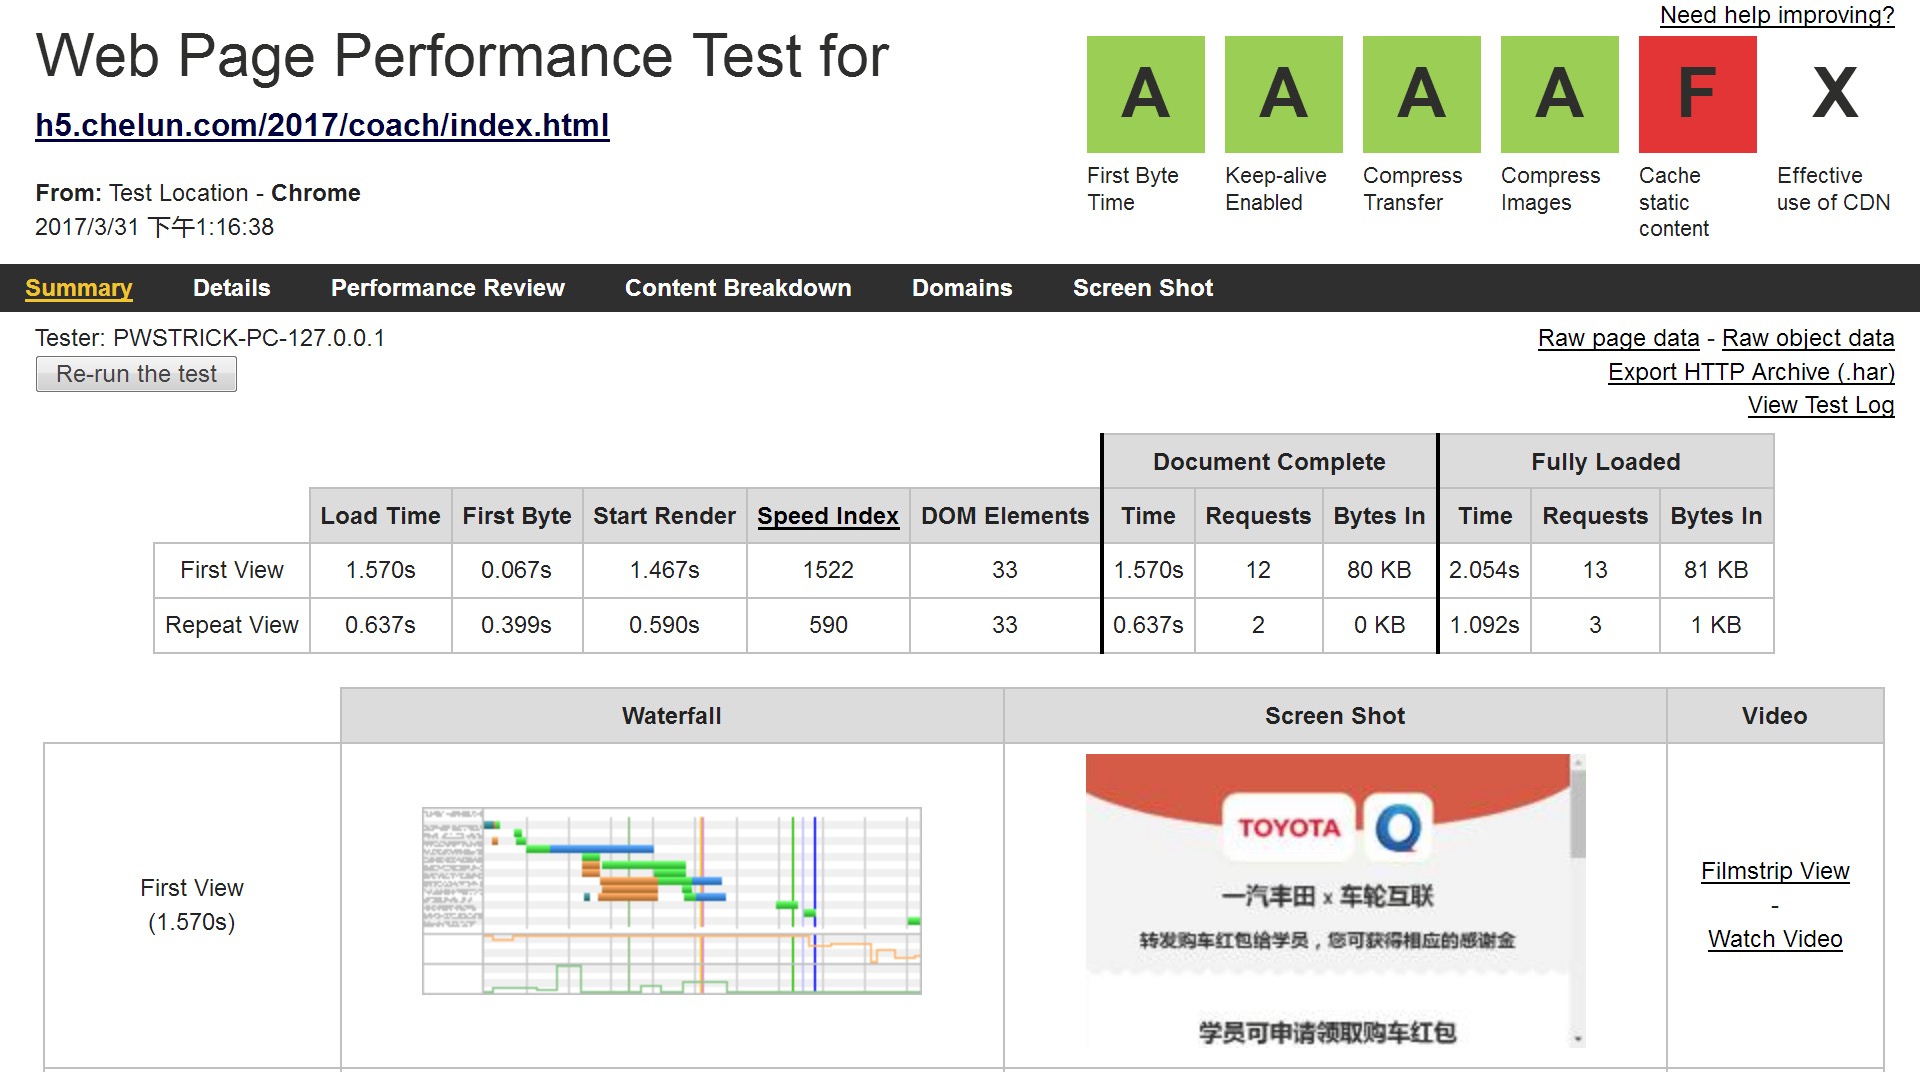The height and width of the screenshot is (1072, 1920).
Task: Click the Speed Index column header link
Action: click(x=828, y=516)
